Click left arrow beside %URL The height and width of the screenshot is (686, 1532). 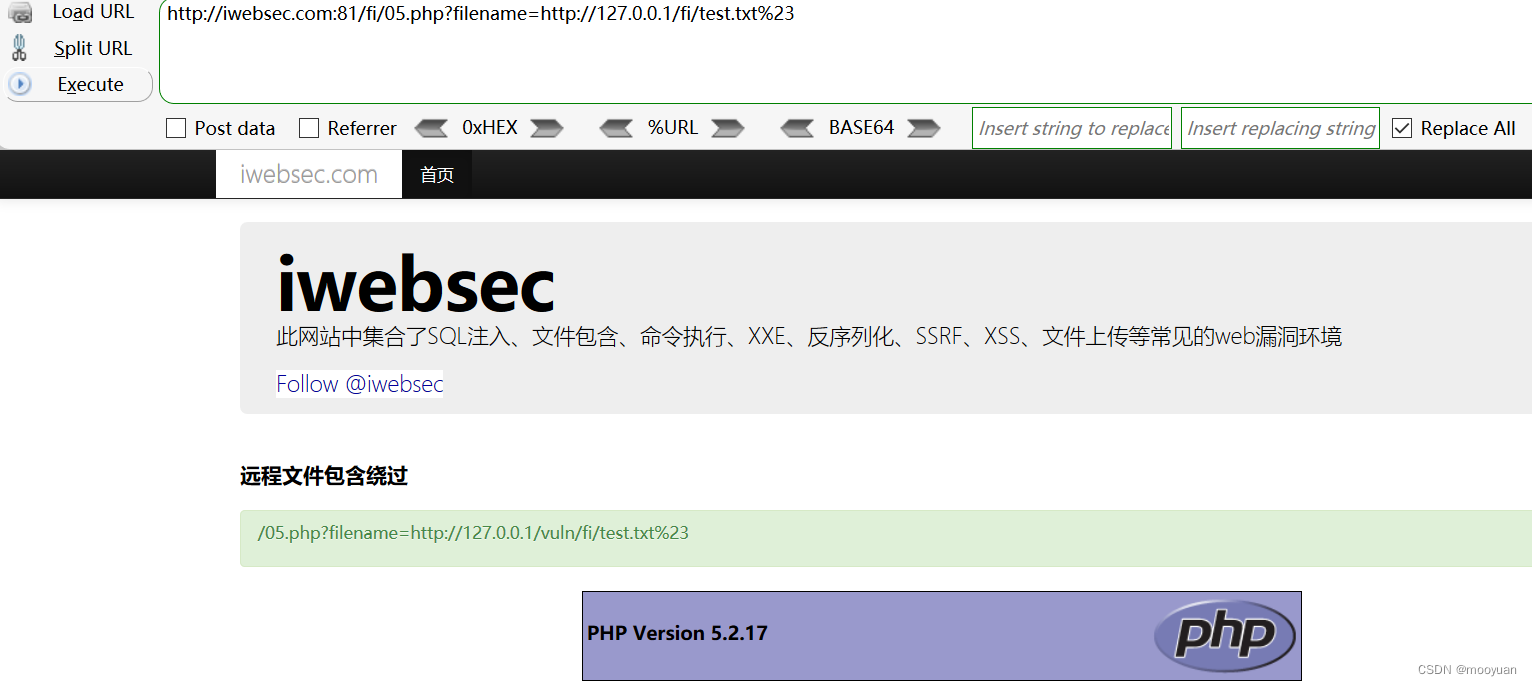(617, 128)
